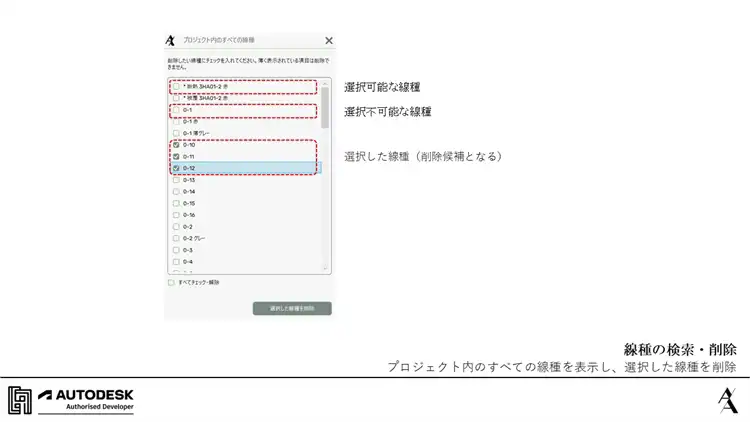The image size is (750, 422).
Task: Select the 0-4 row in list
Action: point(246,262)
